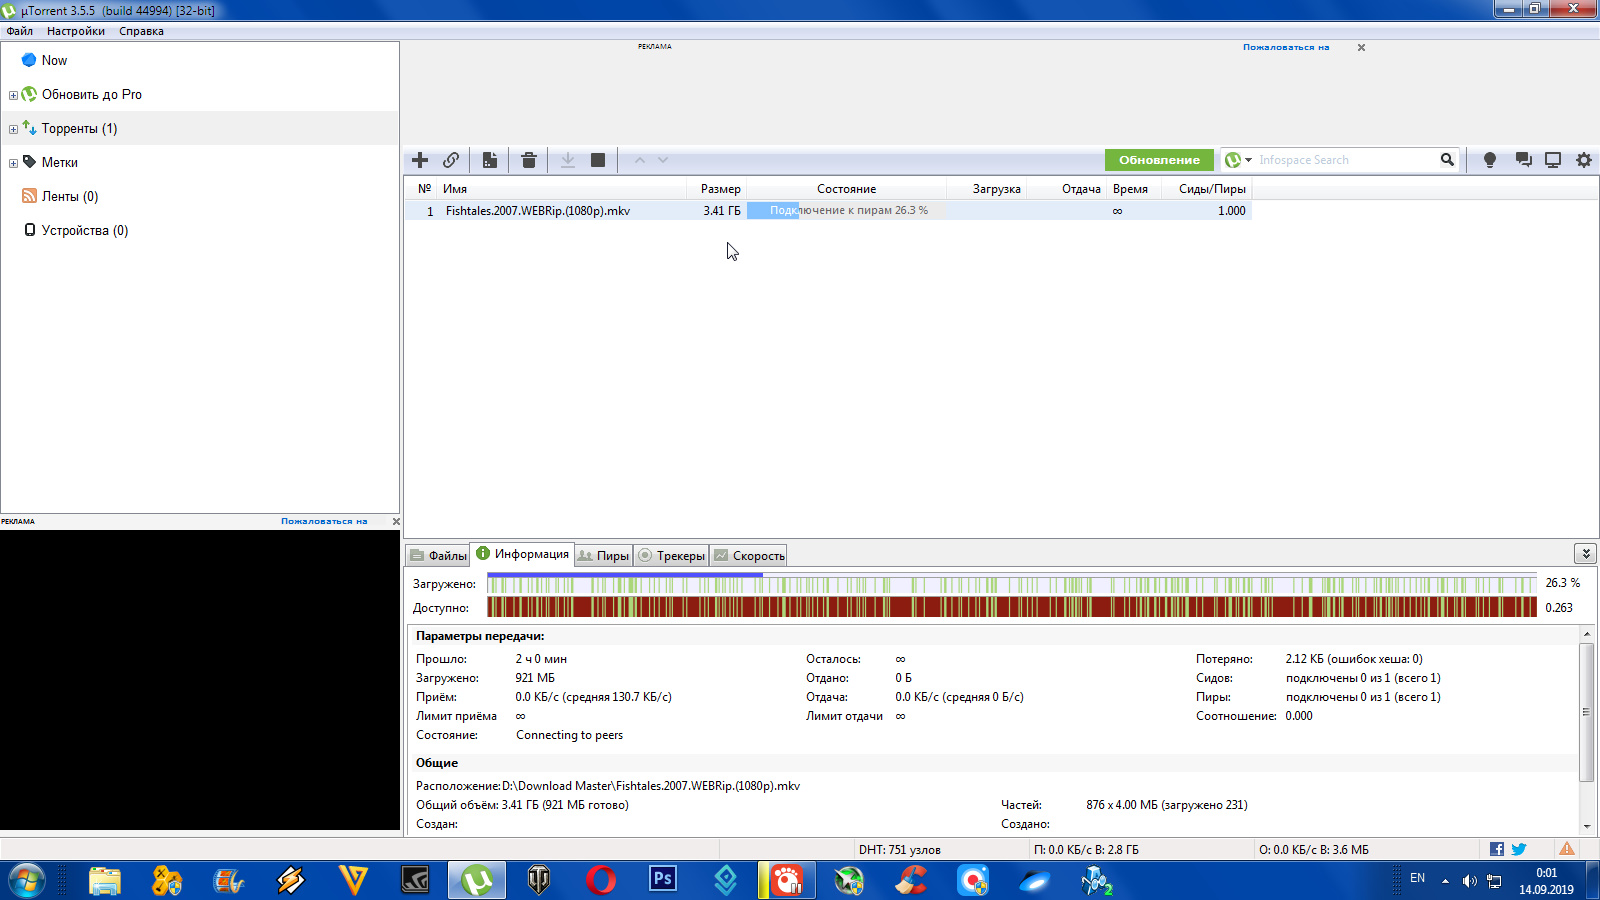Open the Windows Start menu
This screenshot has height=900, width=1600.
click(27, 881)
